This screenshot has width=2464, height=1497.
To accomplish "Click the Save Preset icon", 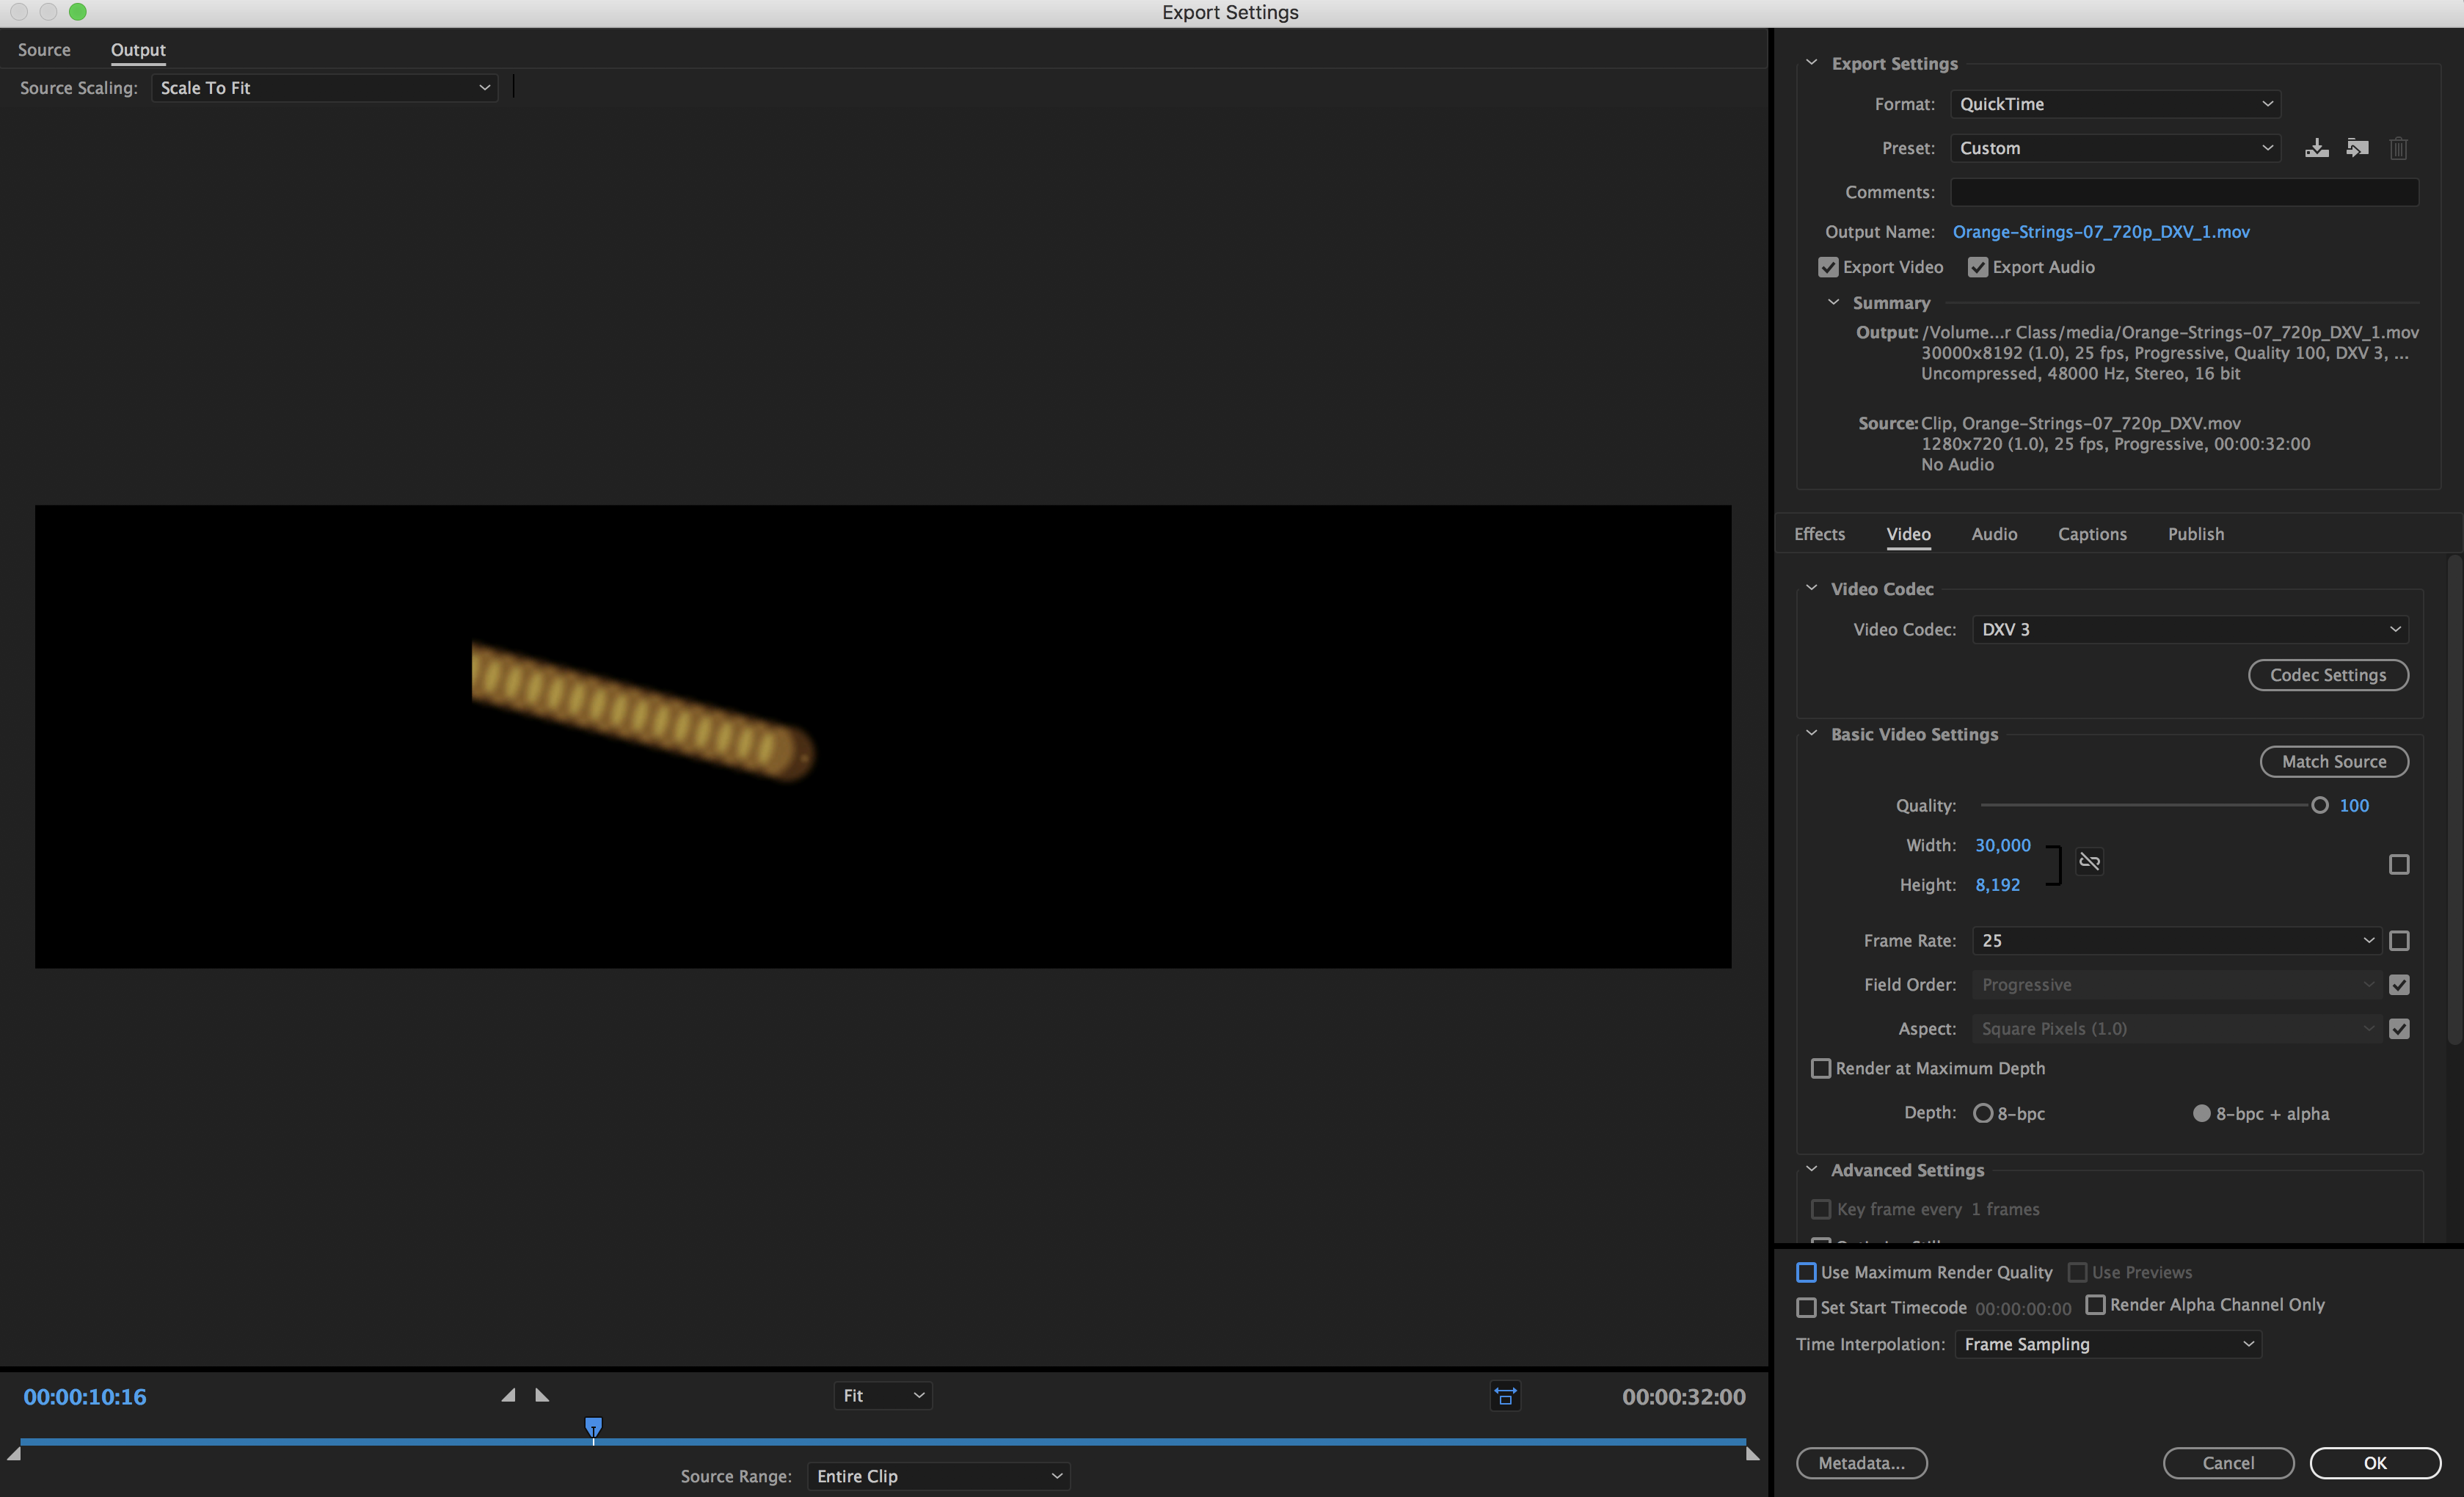I will pyautogui.click(x=2316, y=148).
